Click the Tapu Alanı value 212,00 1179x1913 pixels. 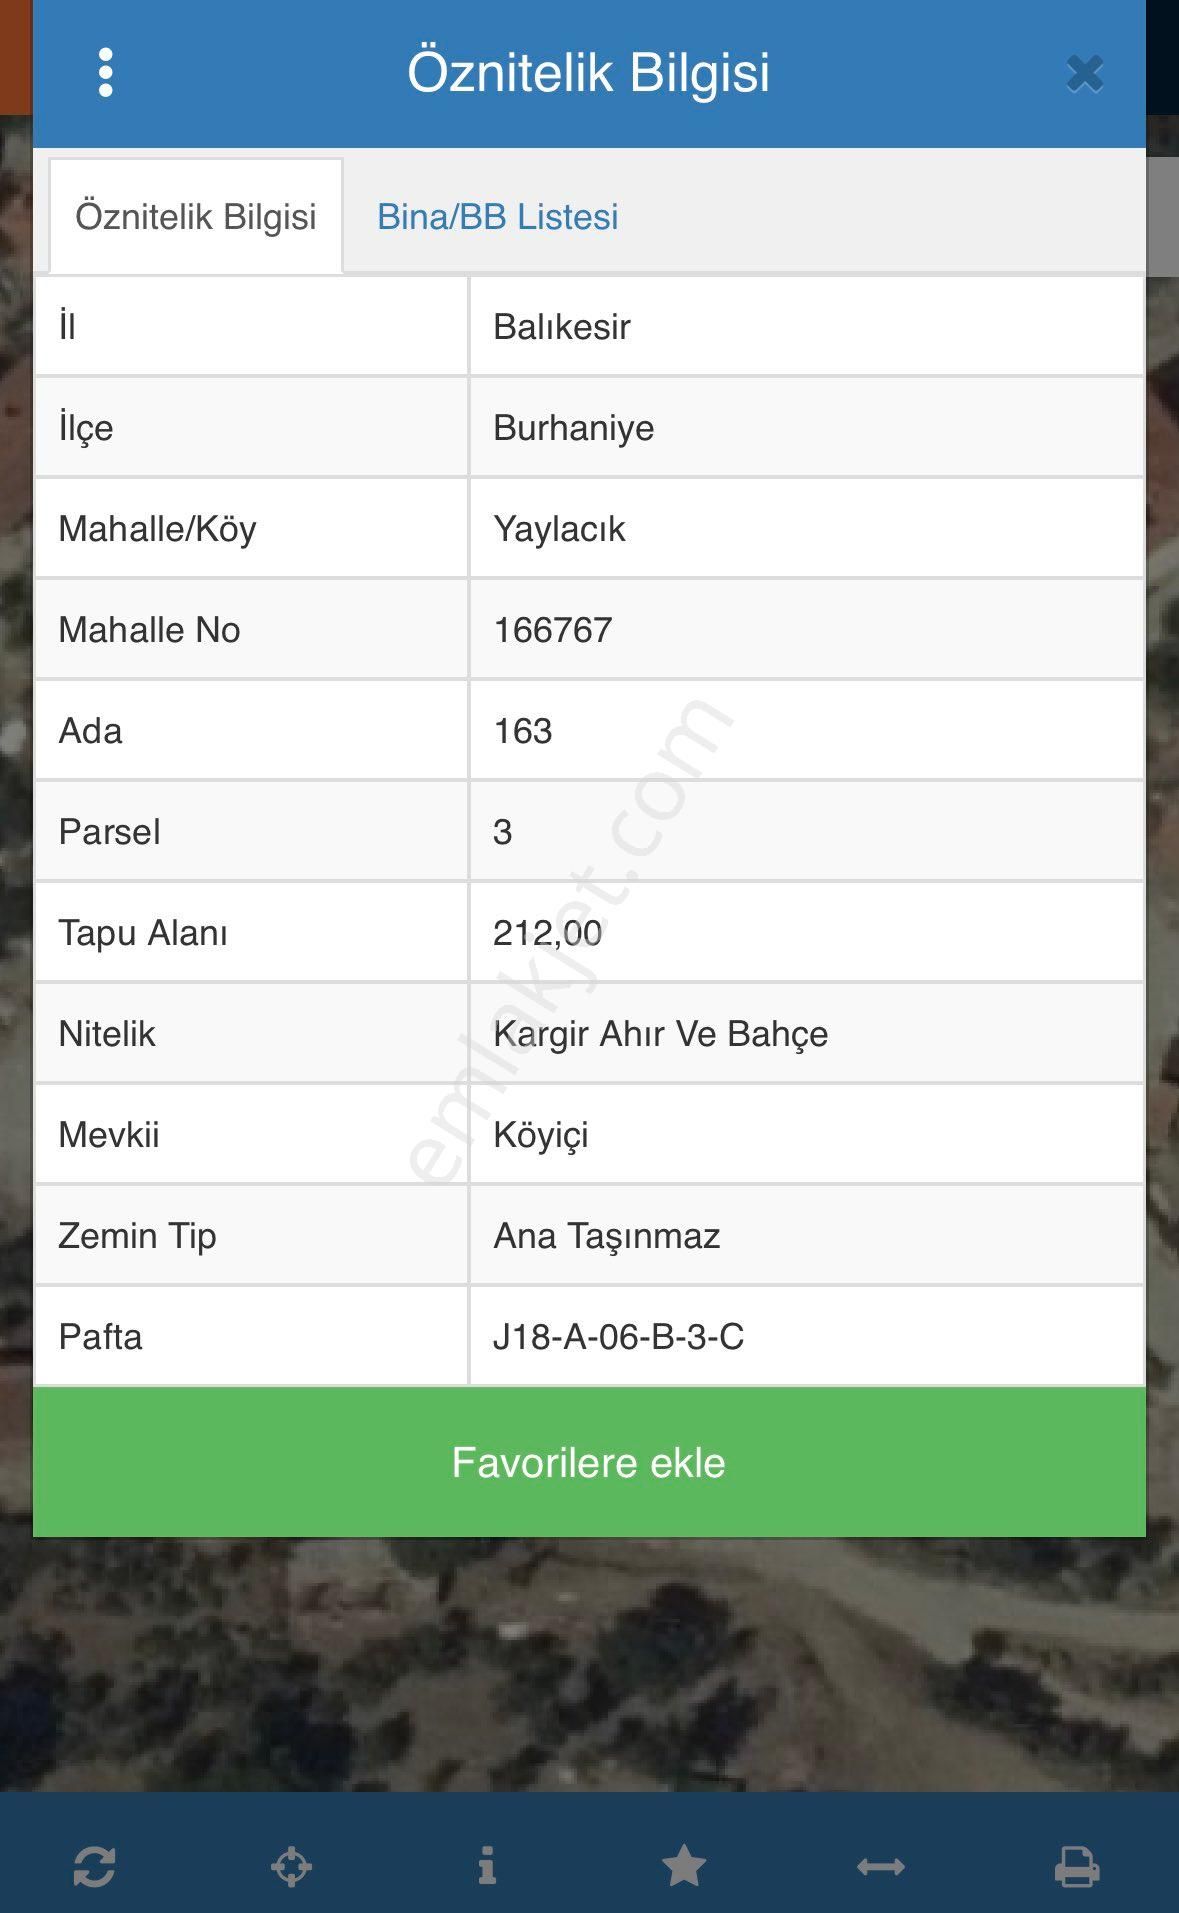[548, 933]
